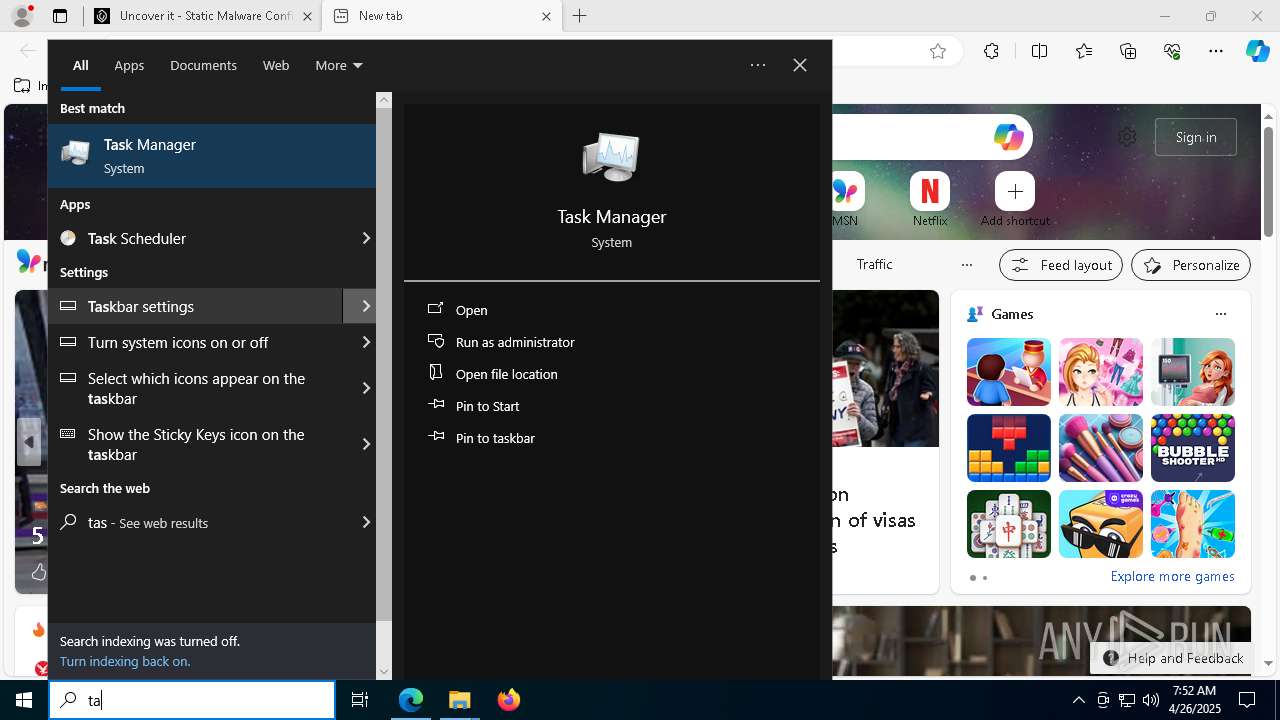Viewport: 1280px width, 720px height.
Task: Open Traffic feed tab
Action: tap(874, 264)
